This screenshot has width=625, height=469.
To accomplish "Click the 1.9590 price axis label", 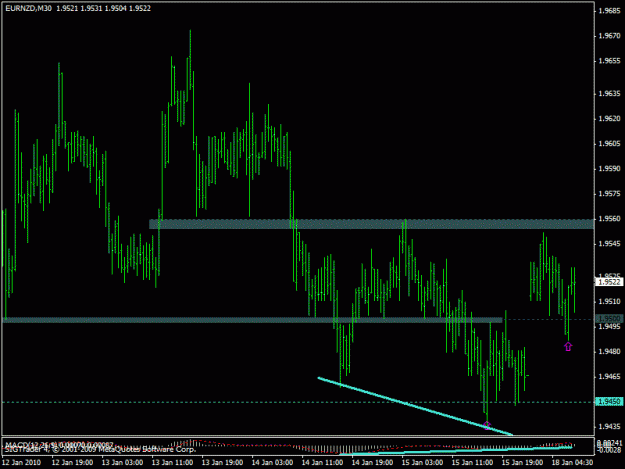I will pos(609,169).
